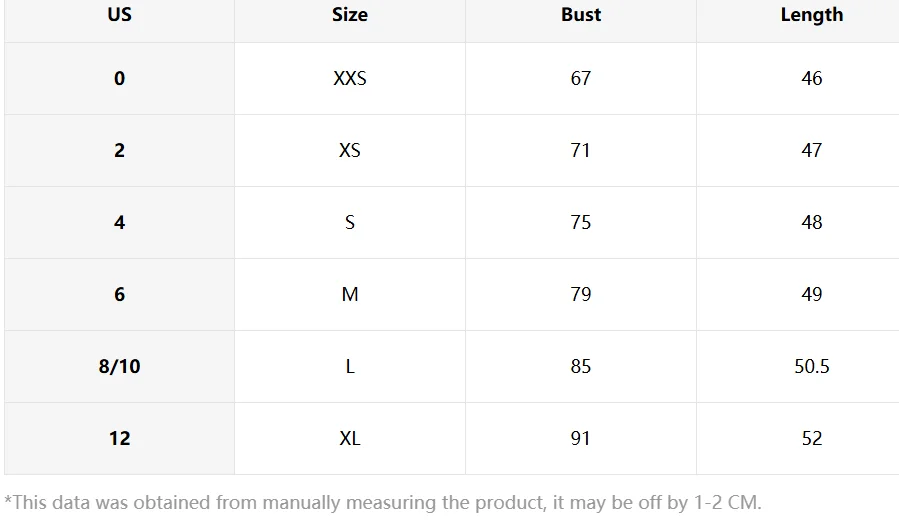Click US size 4 row header
Image resolution: width=899 pixels, height=520 pixels.
pos(119,222)
